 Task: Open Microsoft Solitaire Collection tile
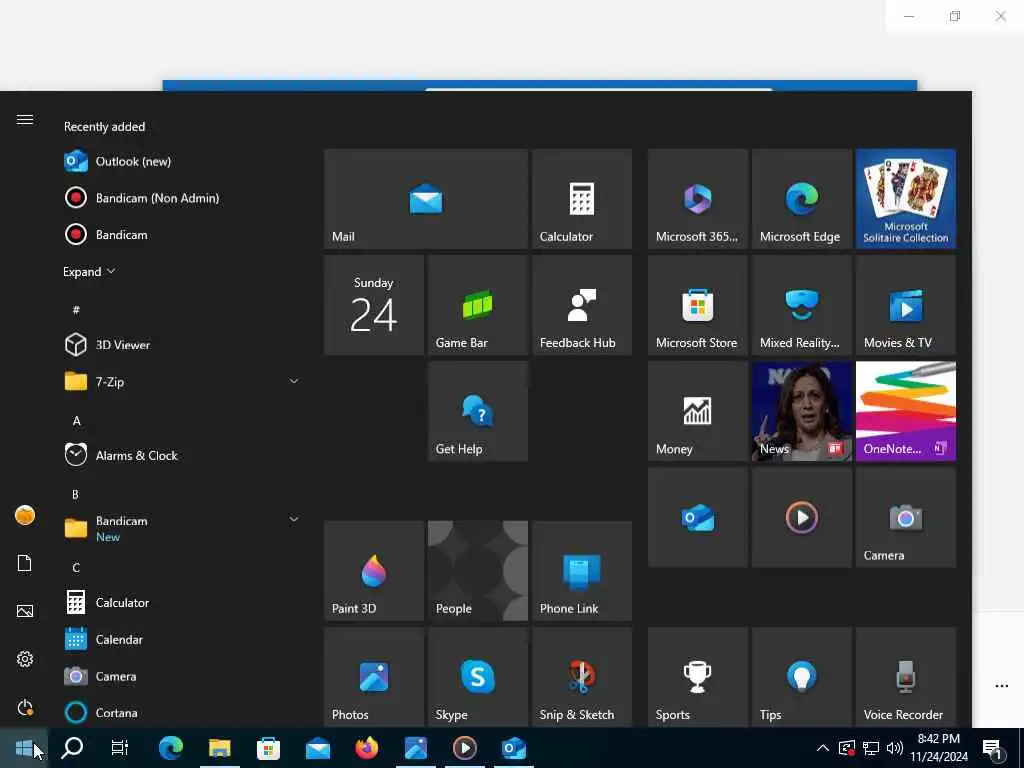(x=906, y=199)
